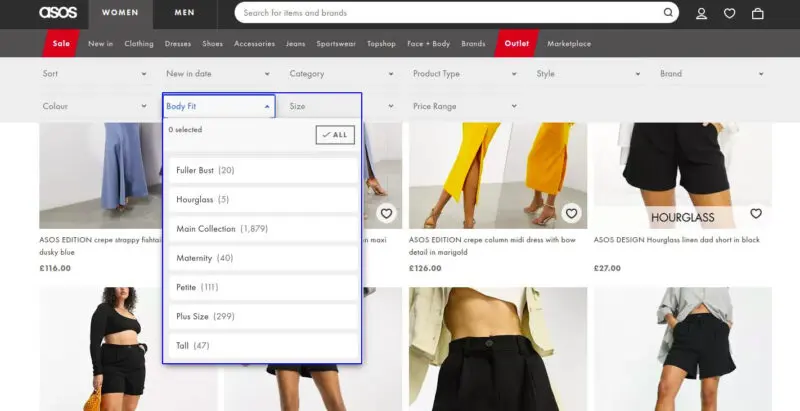This screenshot has height=411, width=800.
Task: Open the red Sale link
Action: click(x=61, y=44)
